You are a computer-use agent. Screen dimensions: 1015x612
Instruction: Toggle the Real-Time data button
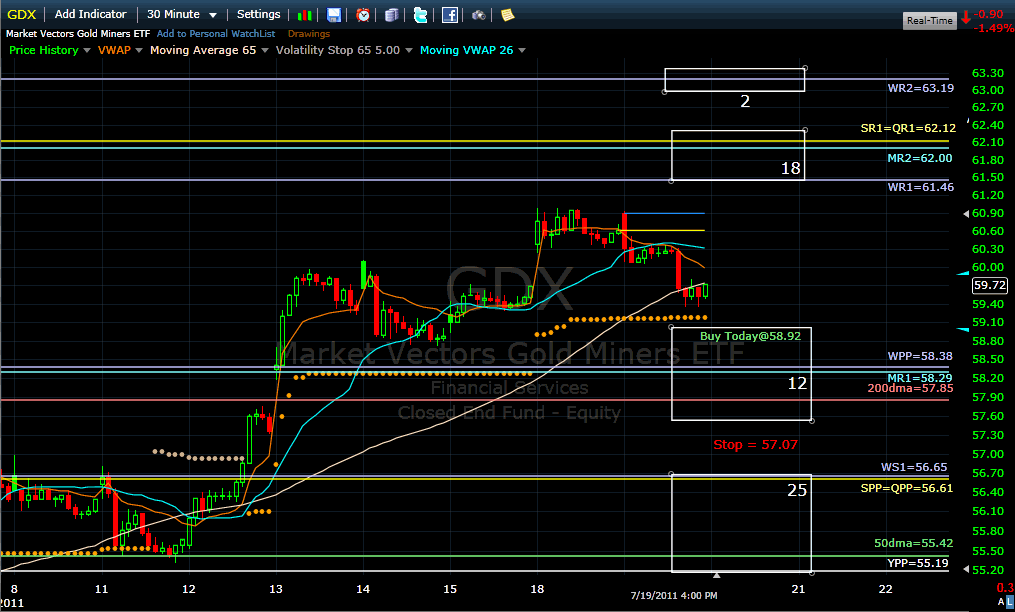click(929, 20)
